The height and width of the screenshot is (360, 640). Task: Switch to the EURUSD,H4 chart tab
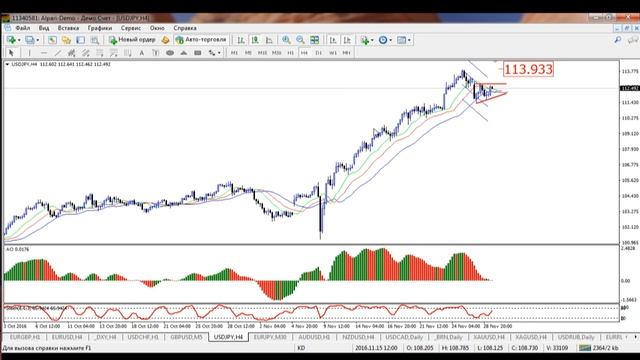click(67, 337)
